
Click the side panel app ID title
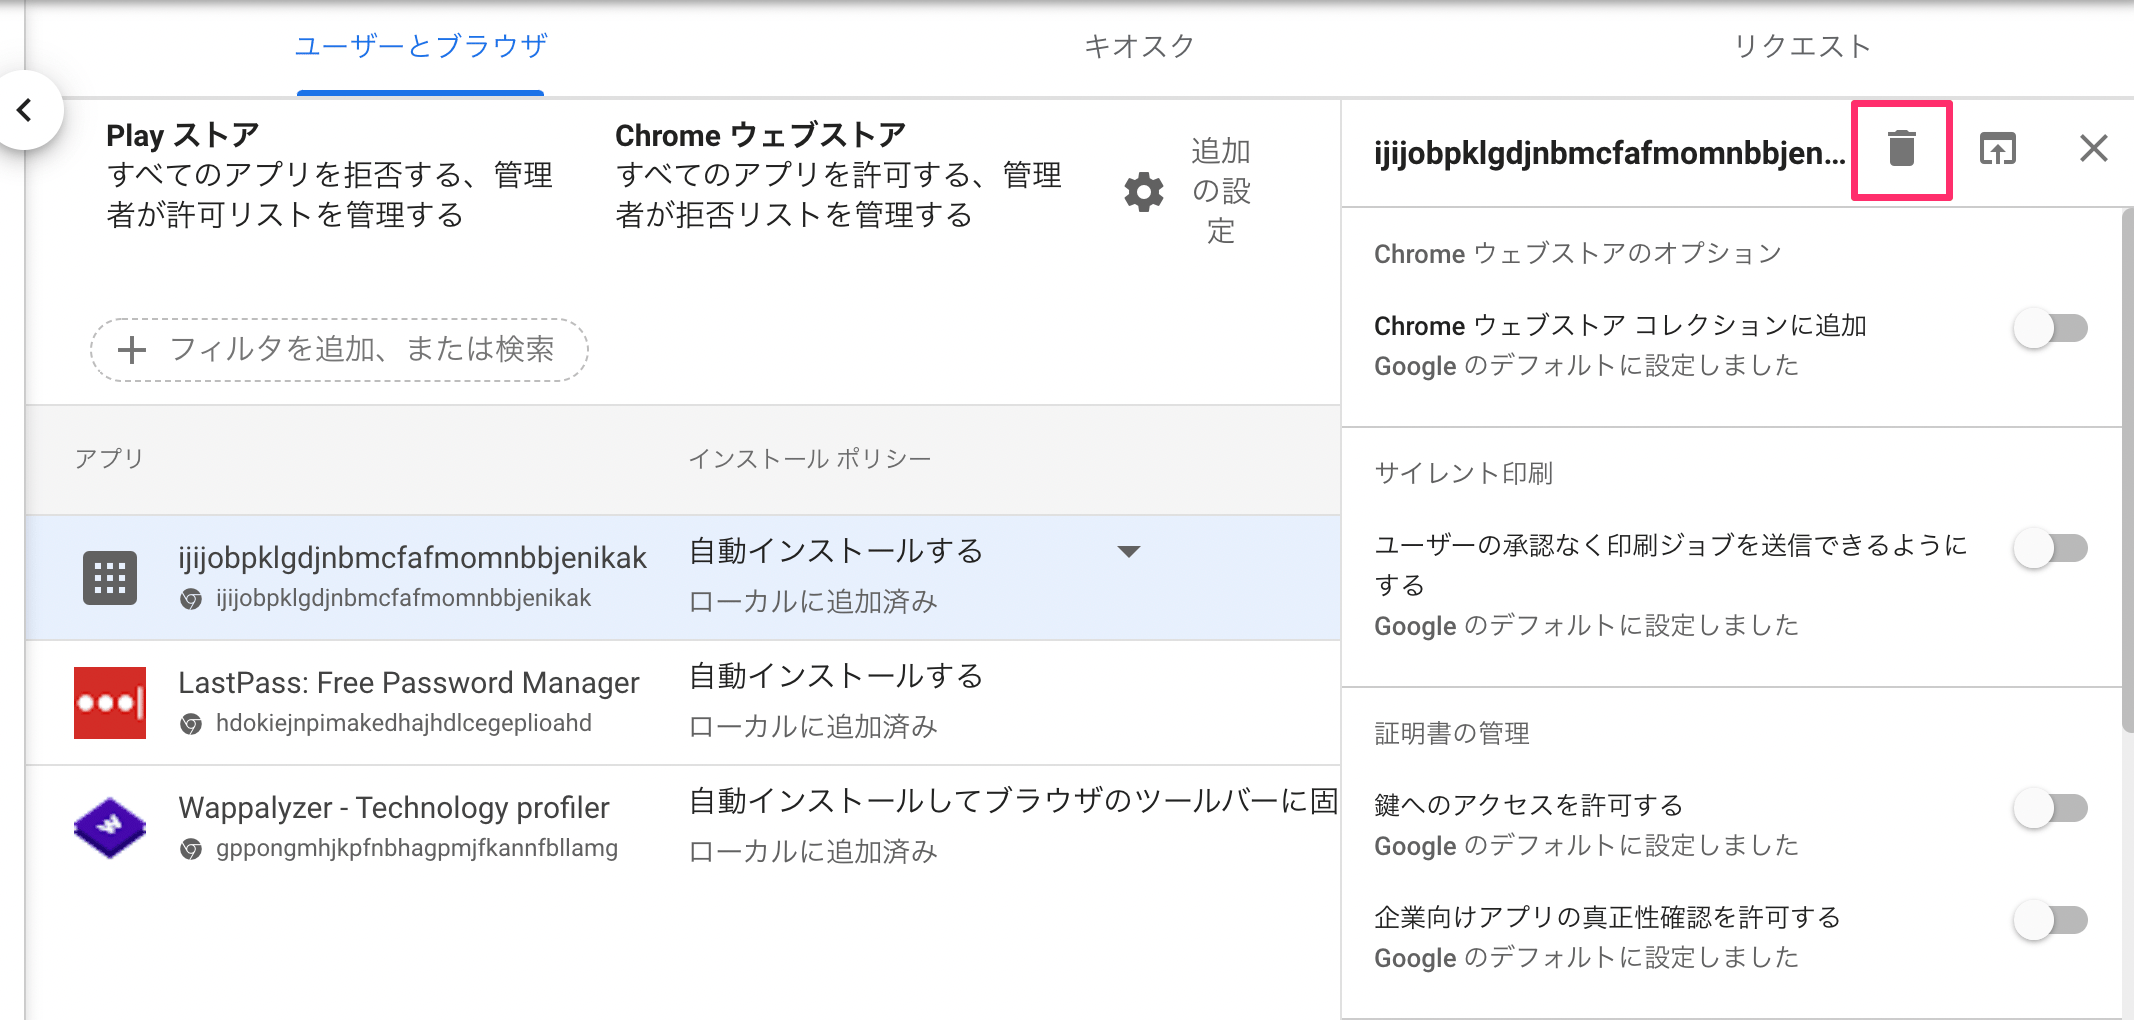1609,153
